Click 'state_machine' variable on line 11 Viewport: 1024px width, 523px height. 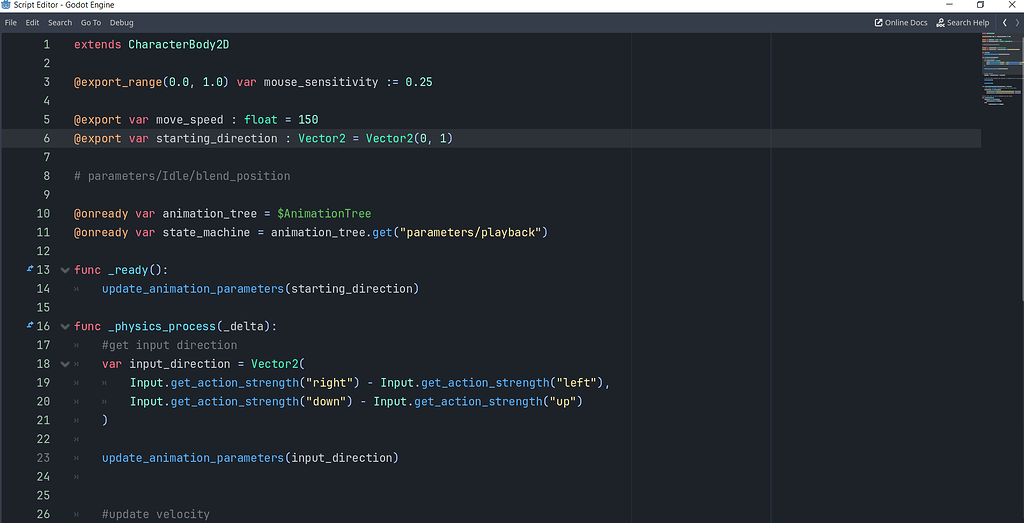(206, 232)
